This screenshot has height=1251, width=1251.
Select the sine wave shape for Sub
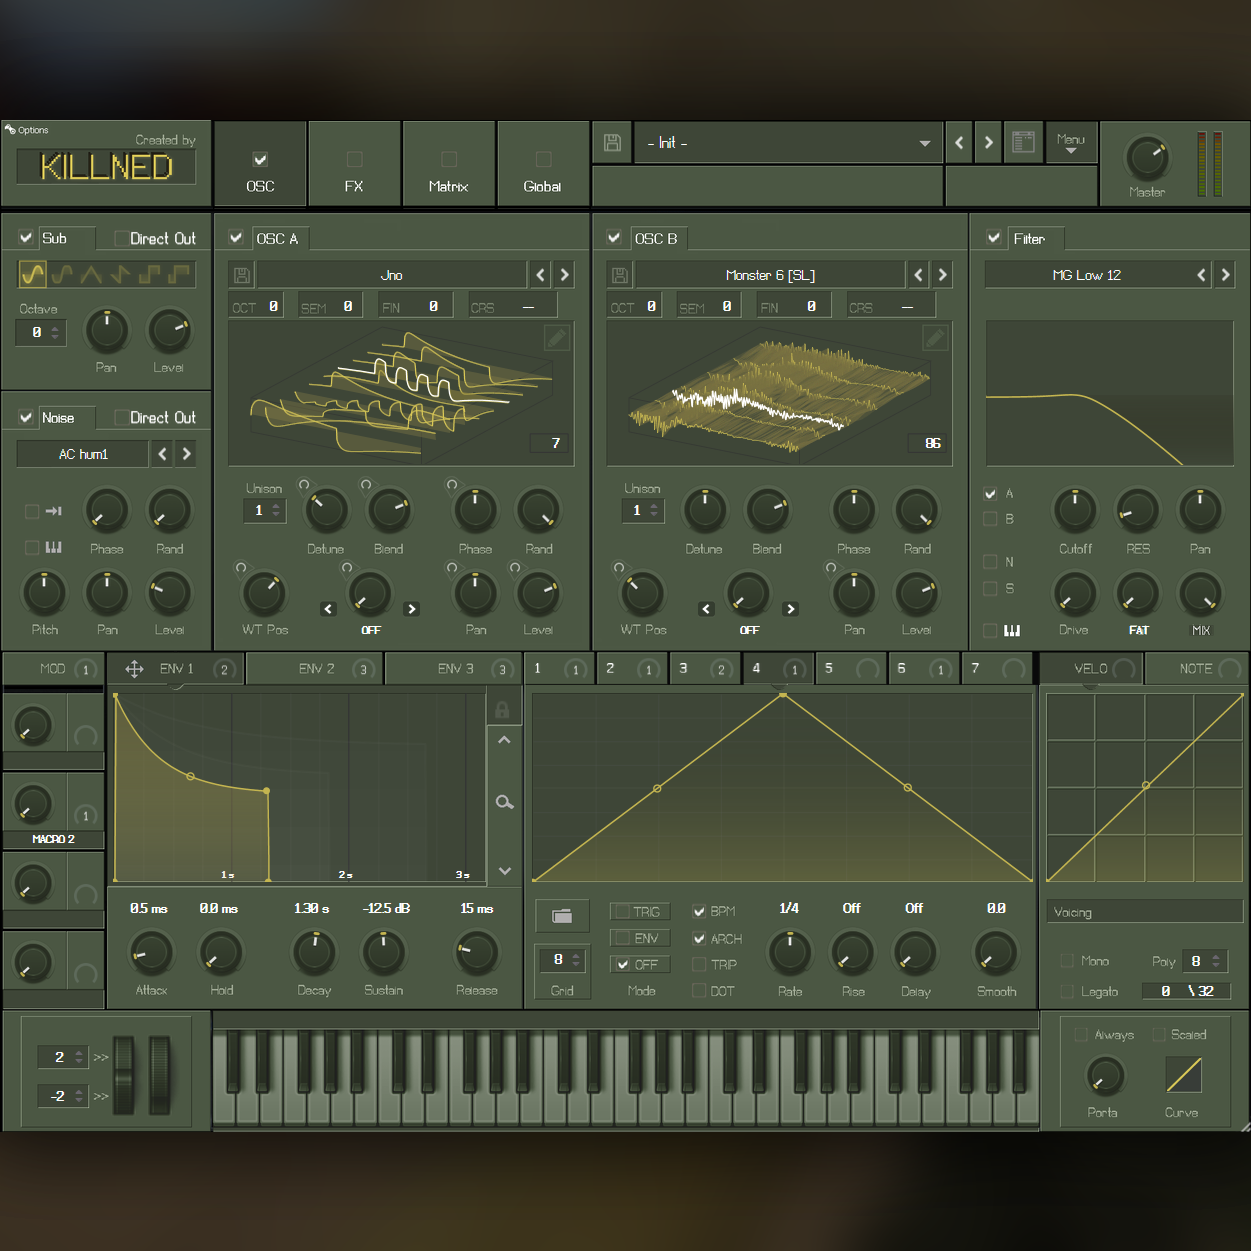point(34,273)
